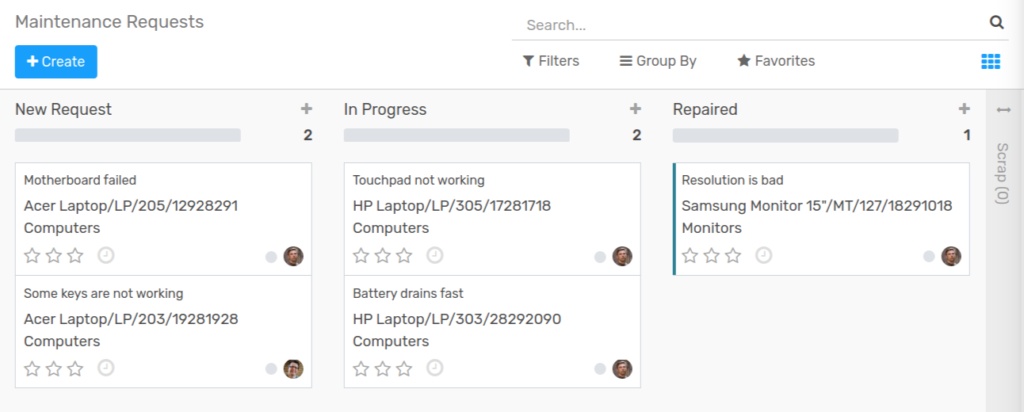Switch to kanban view icon

[991, 61]
